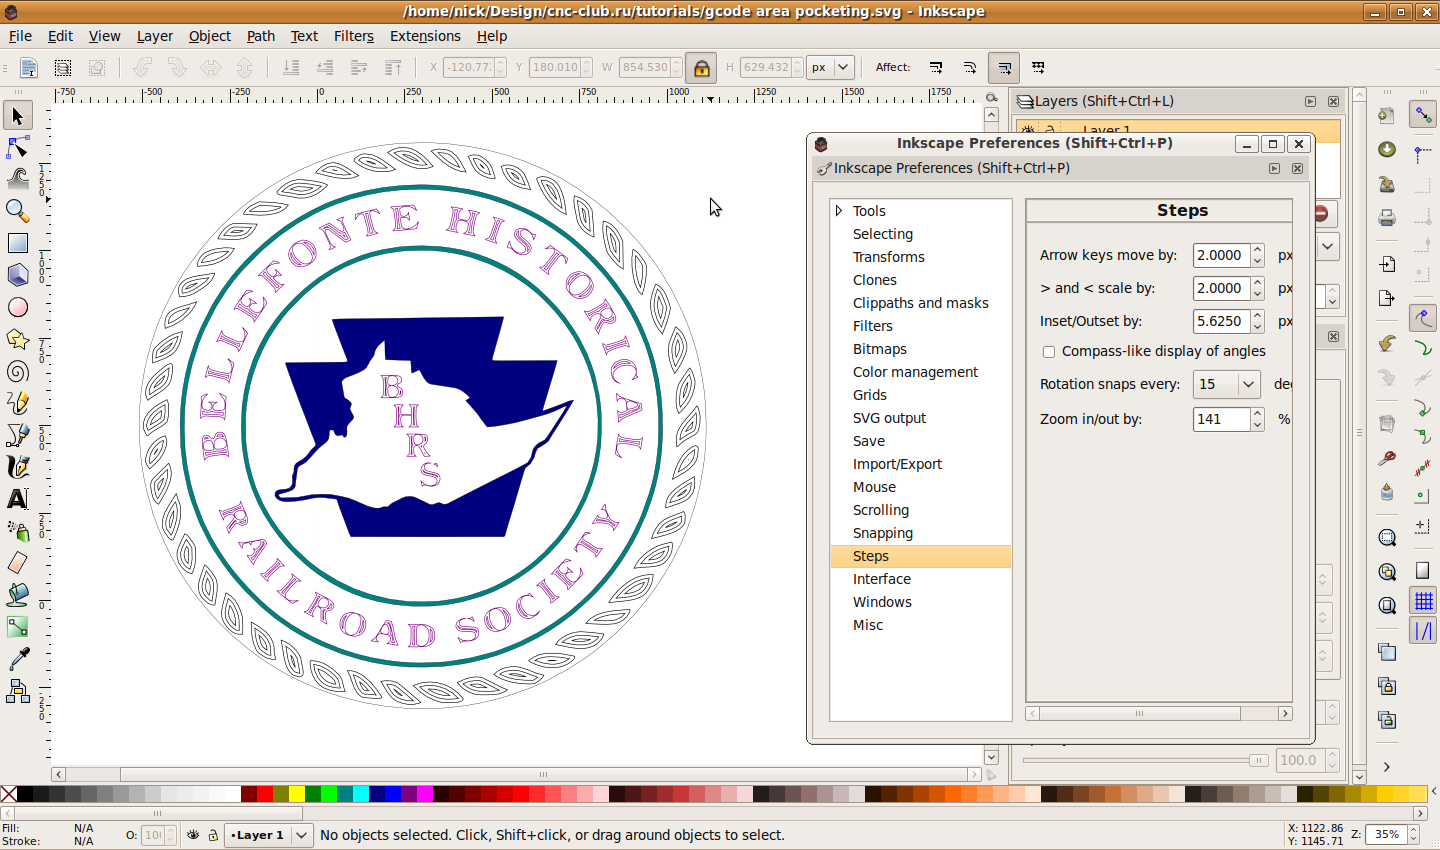Viewport: 1440px width, 850px height.
Task: Click the Undo icon in command bar
Action: pyautogui.click(x=1387, y=344)
